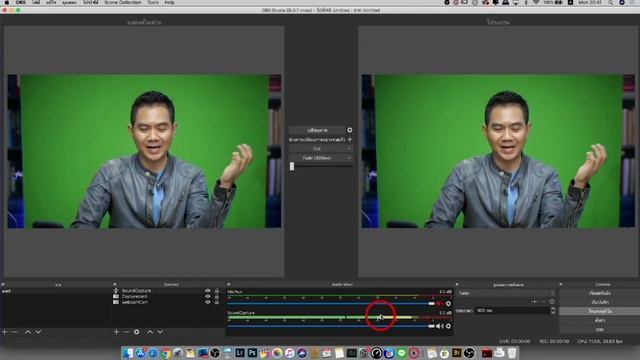Open the OBS application menu

click(x=20, y=2)
